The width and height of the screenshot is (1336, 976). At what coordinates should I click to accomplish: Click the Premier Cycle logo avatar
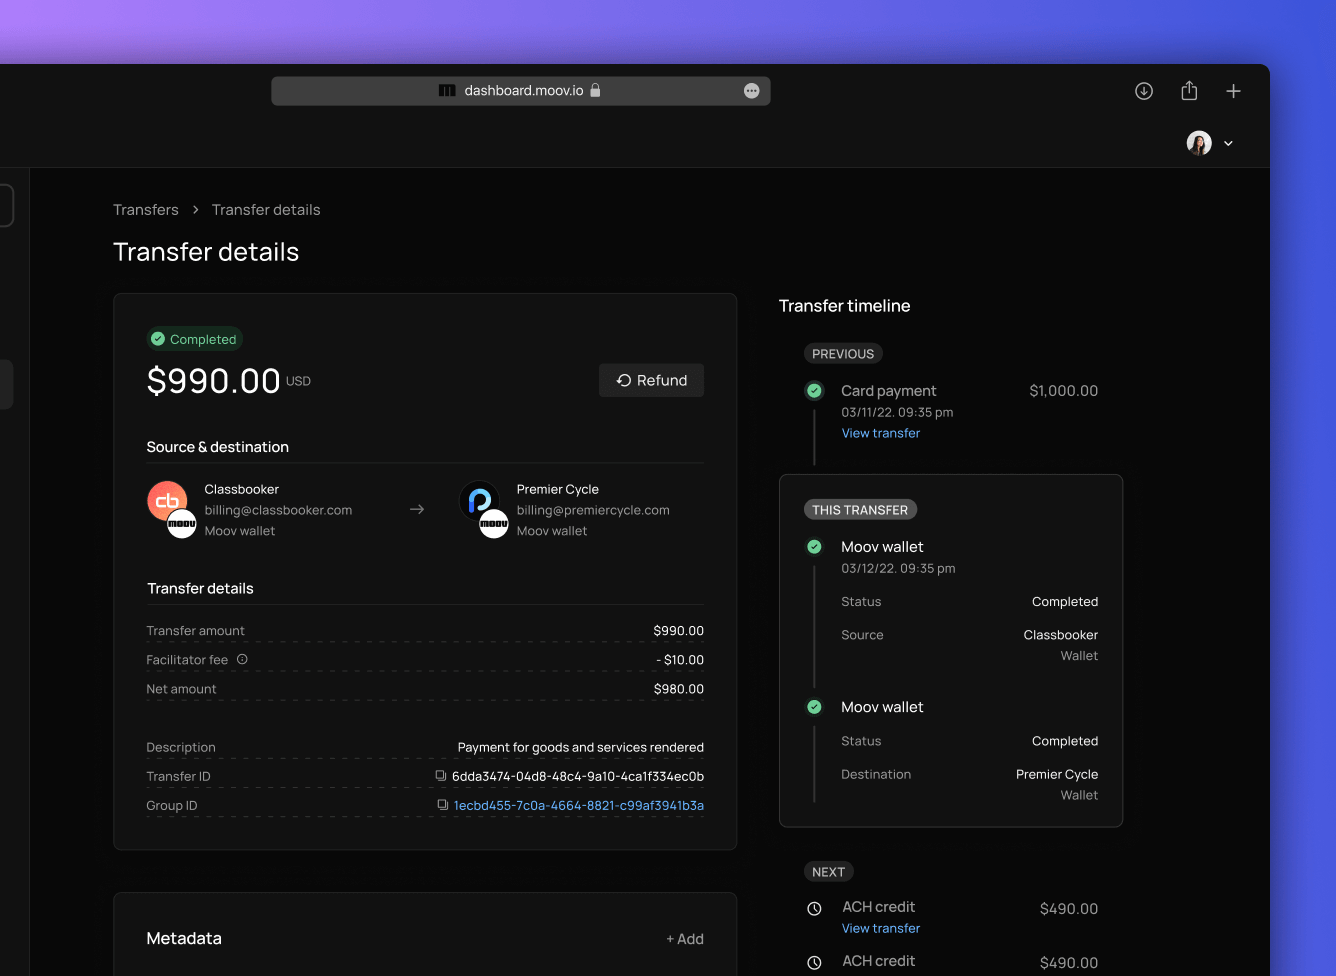pyautogui.click(x=480, y=501)
